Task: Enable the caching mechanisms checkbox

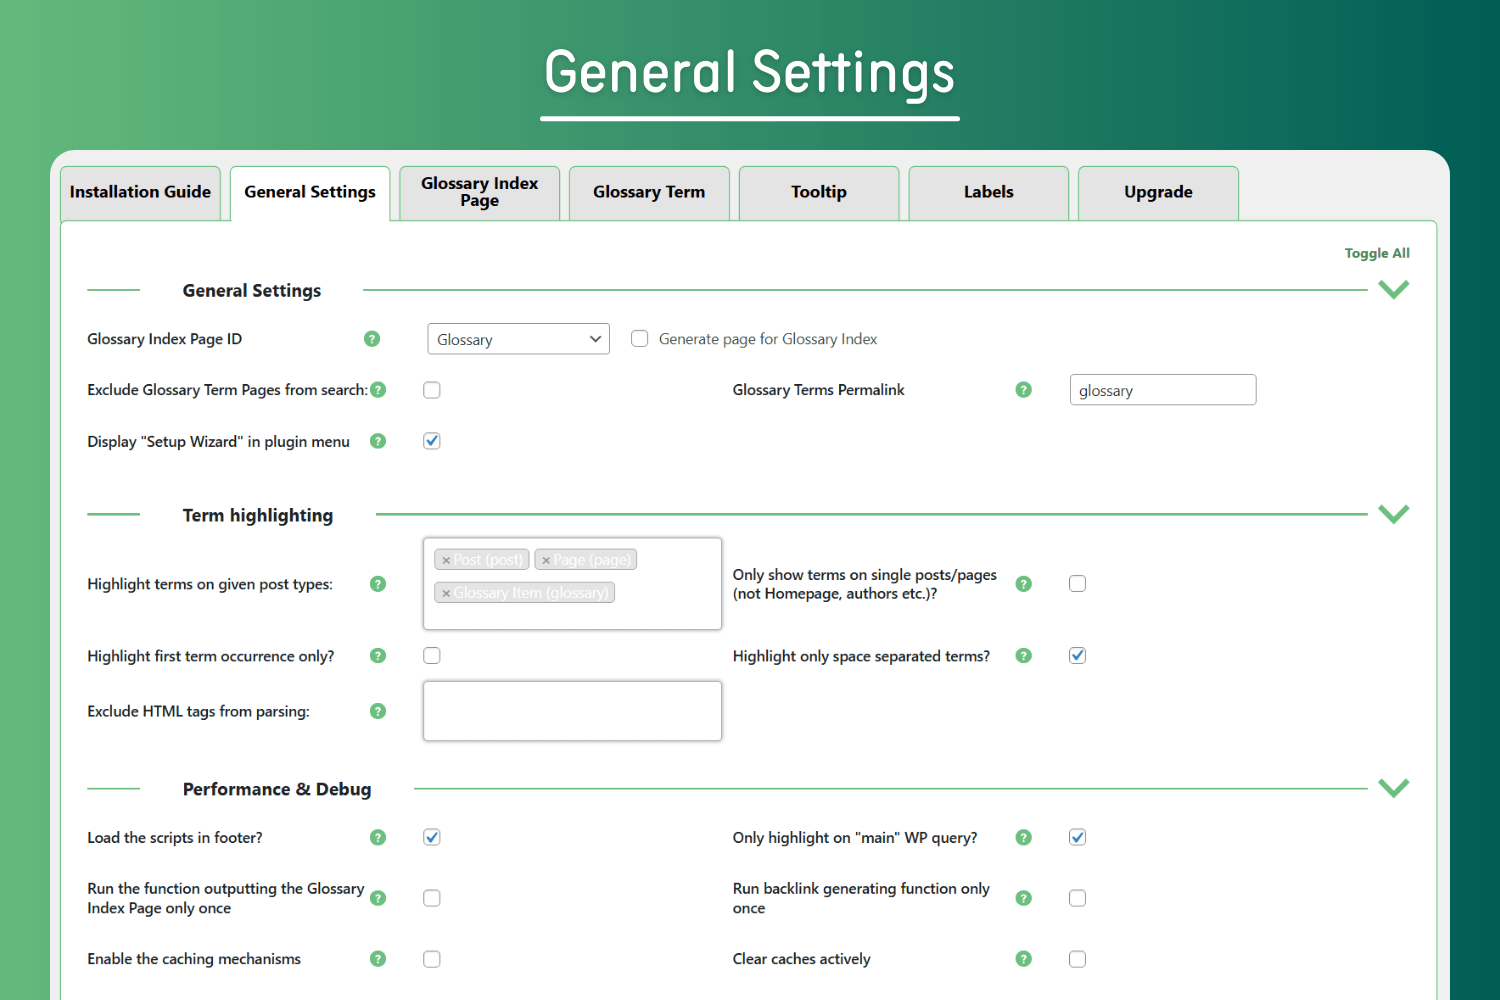Action: point(432,959)
